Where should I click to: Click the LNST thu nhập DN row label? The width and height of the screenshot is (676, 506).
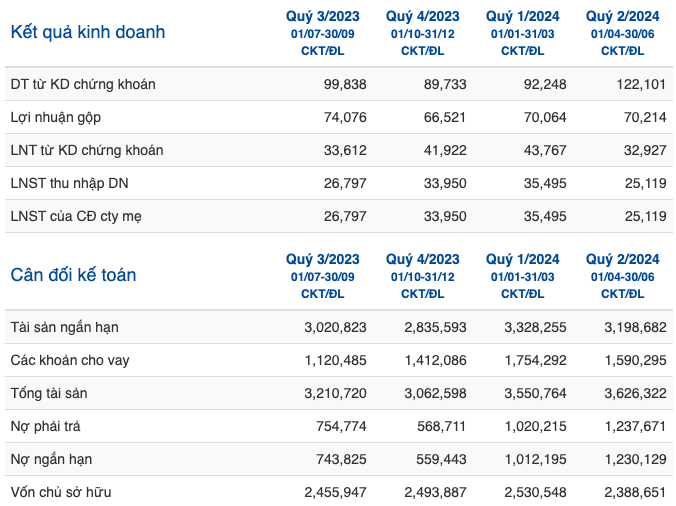[x=69, y=183]
